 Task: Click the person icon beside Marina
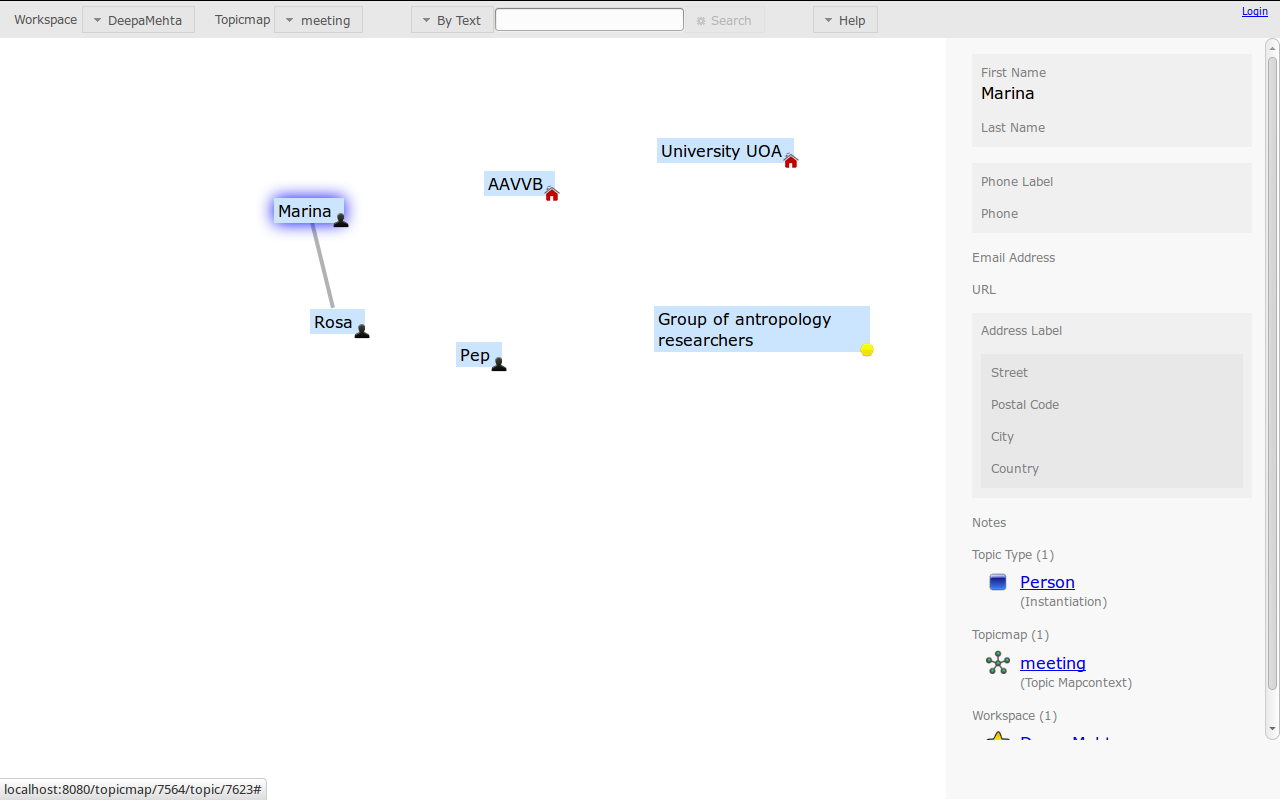(341, 220)
